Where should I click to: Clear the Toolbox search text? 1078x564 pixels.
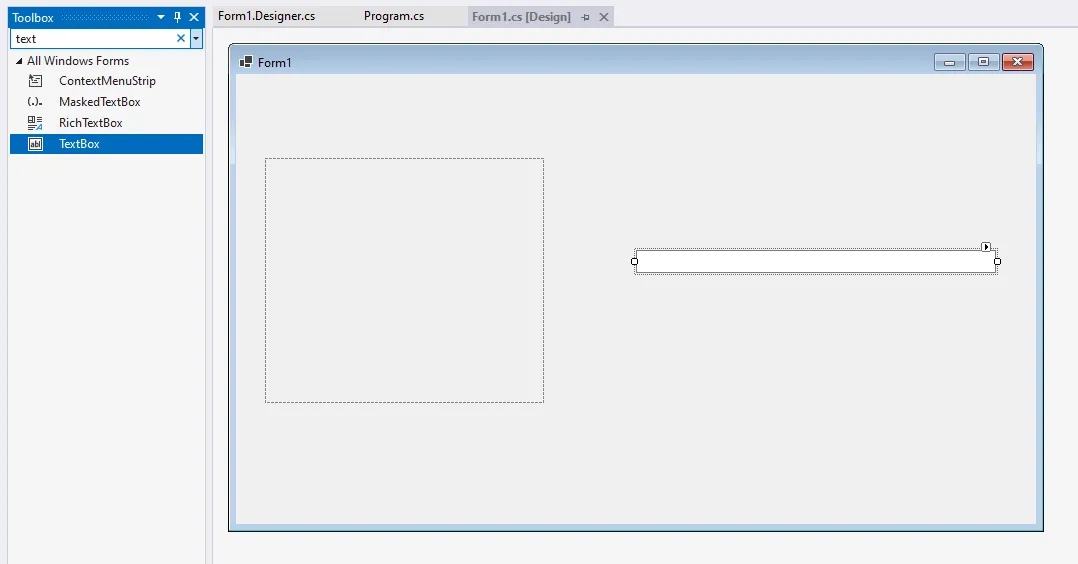point(181,38)
